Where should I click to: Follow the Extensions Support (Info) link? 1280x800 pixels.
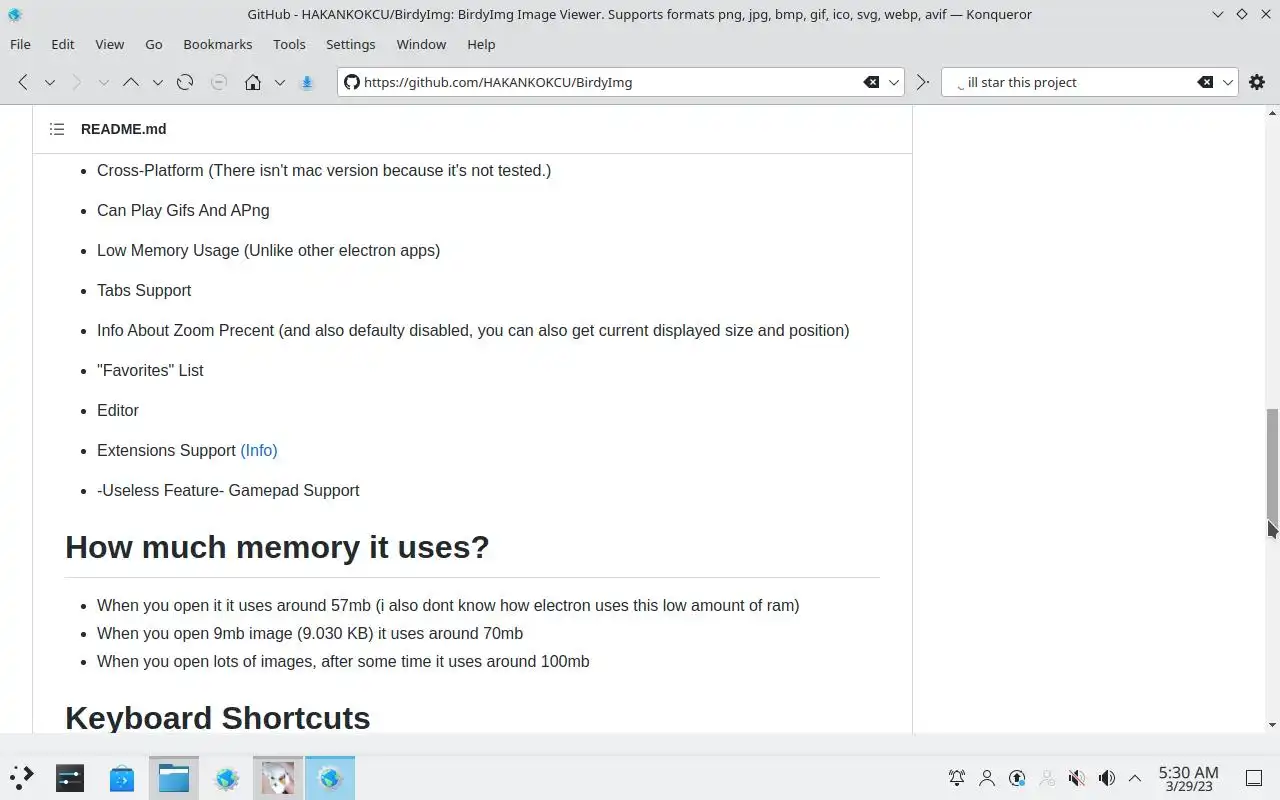click(259, 450)
